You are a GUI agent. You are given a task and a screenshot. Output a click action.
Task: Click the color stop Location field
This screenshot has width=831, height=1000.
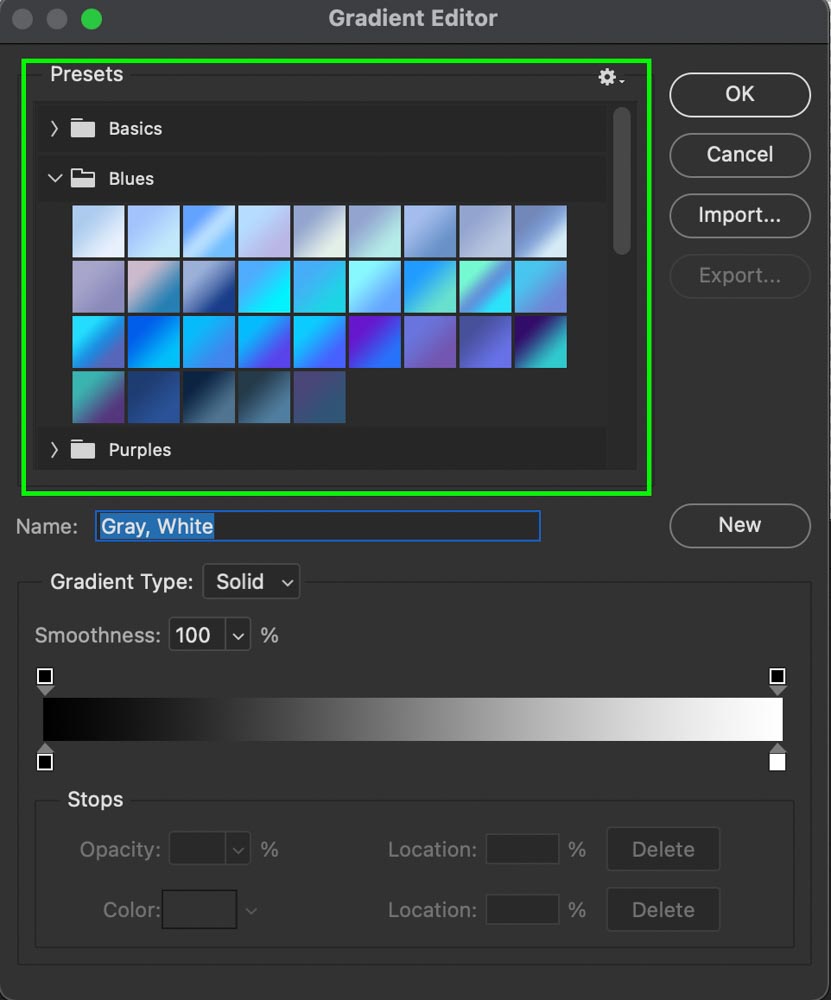pyautogui.click(x=522, y=910)
